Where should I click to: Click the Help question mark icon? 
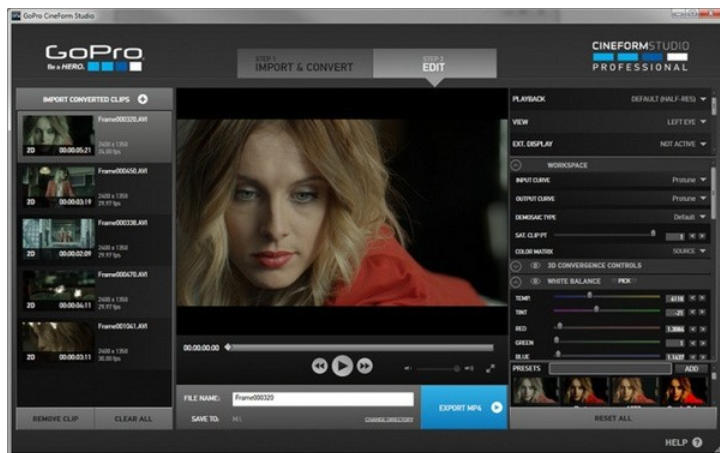click(x=696, y=441)
